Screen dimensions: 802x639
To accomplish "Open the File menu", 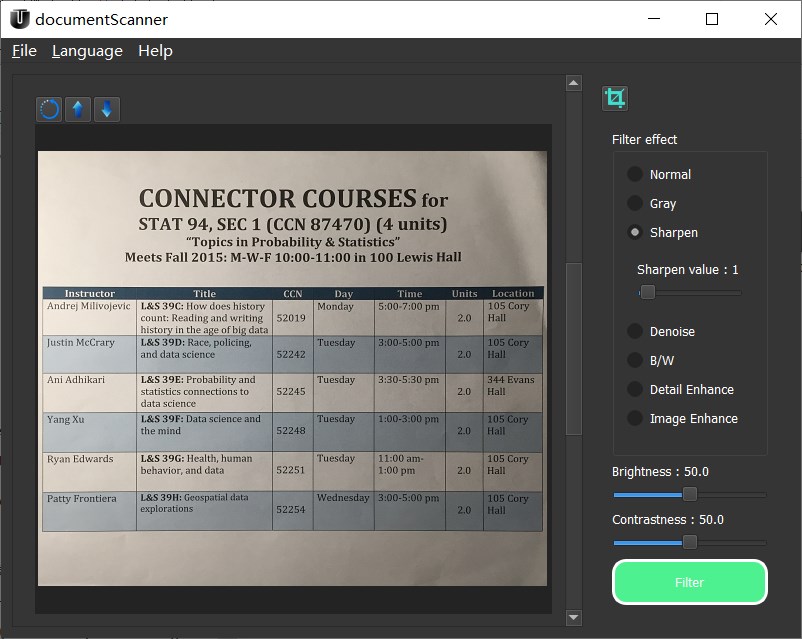I will point(24,51).
